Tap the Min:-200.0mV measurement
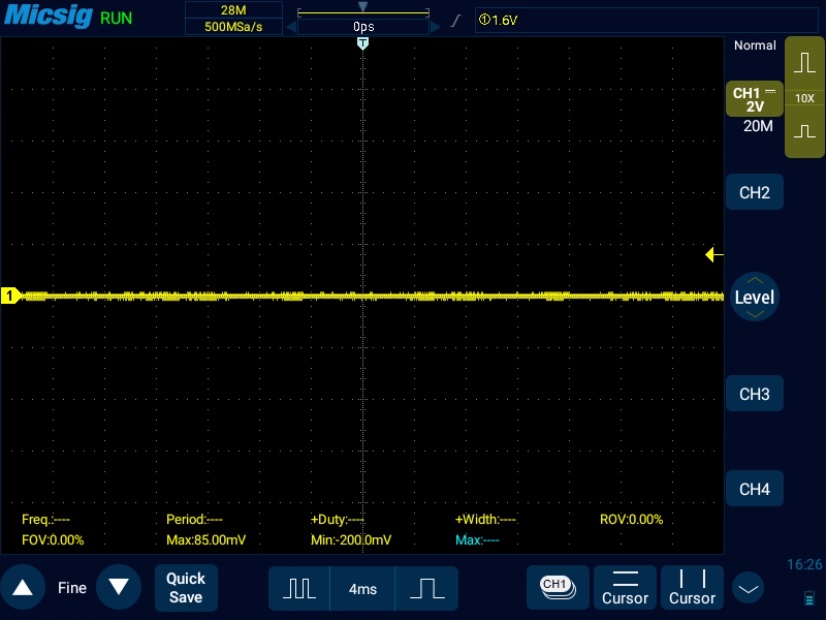This screenshot has width=826, height=620. point(351,540)
